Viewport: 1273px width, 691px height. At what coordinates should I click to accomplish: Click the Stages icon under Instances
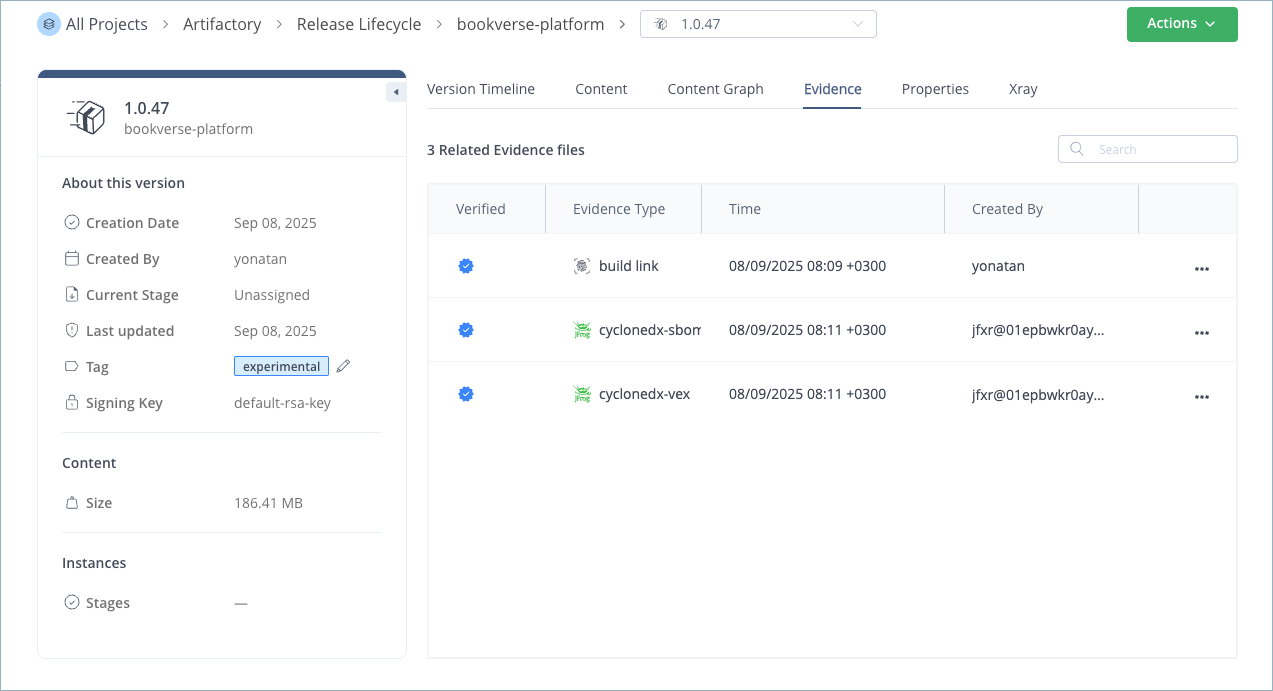70,602
